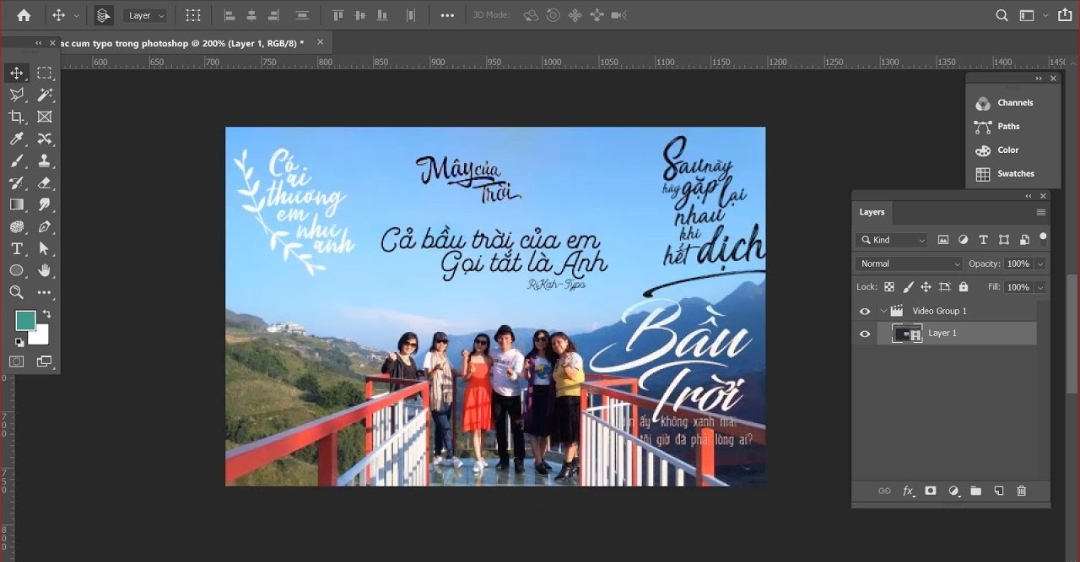Pick the Magic Wand tool
1080x562 pixels.
click(45, 95)
